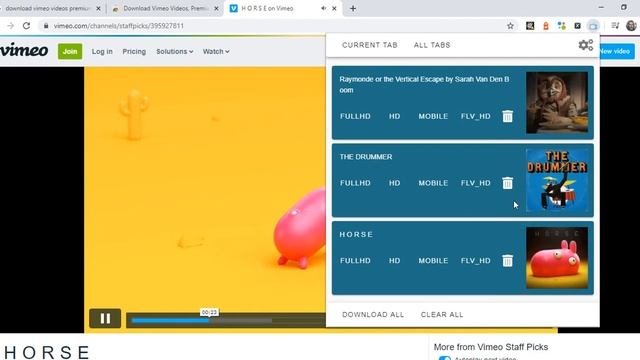Switch to the first browser tab
This screenshot has height=360, width=640.
(51, 8)
